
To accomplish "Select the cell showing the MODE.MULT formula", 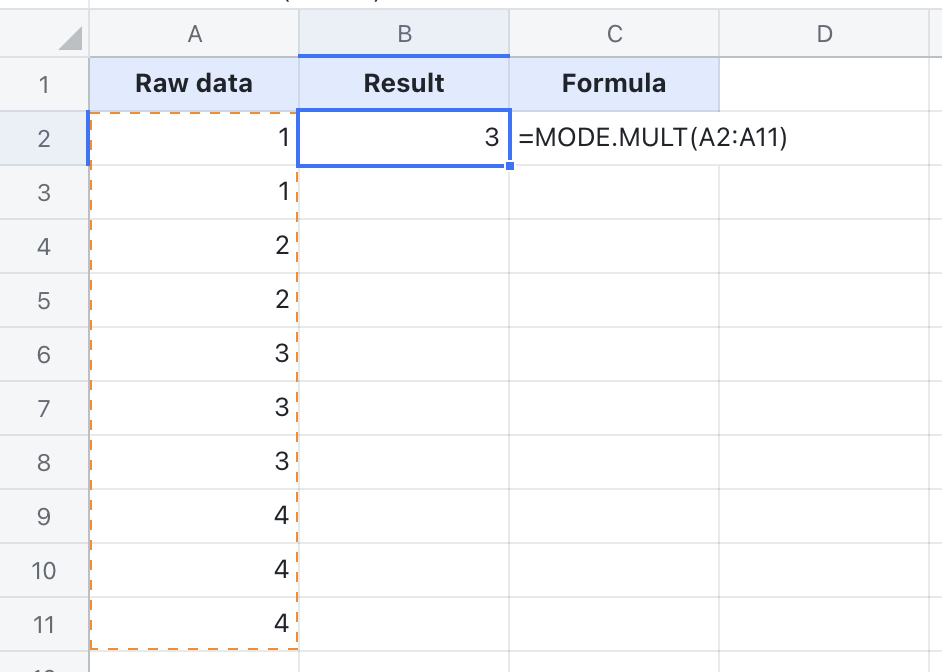I will [x=616, y=137].
